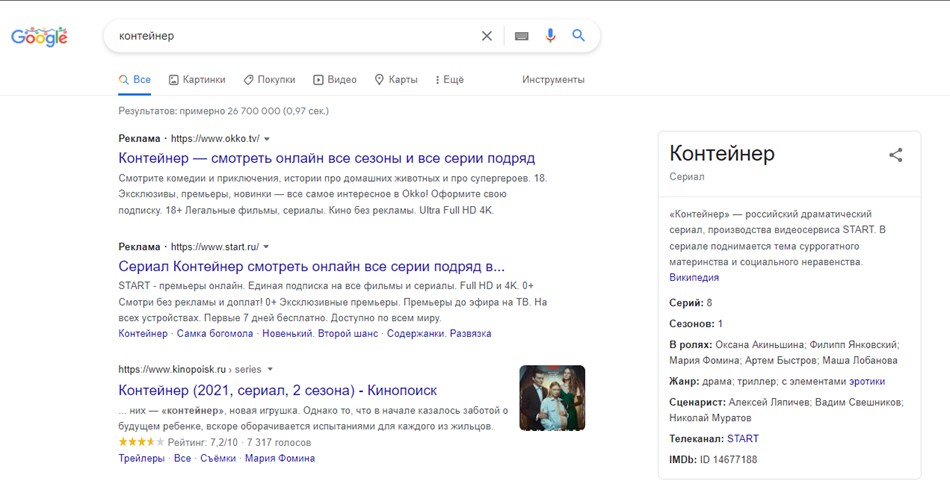Switch to the Видео tab
Viewport: 950px width, 481px height.
tap(334, 79)
